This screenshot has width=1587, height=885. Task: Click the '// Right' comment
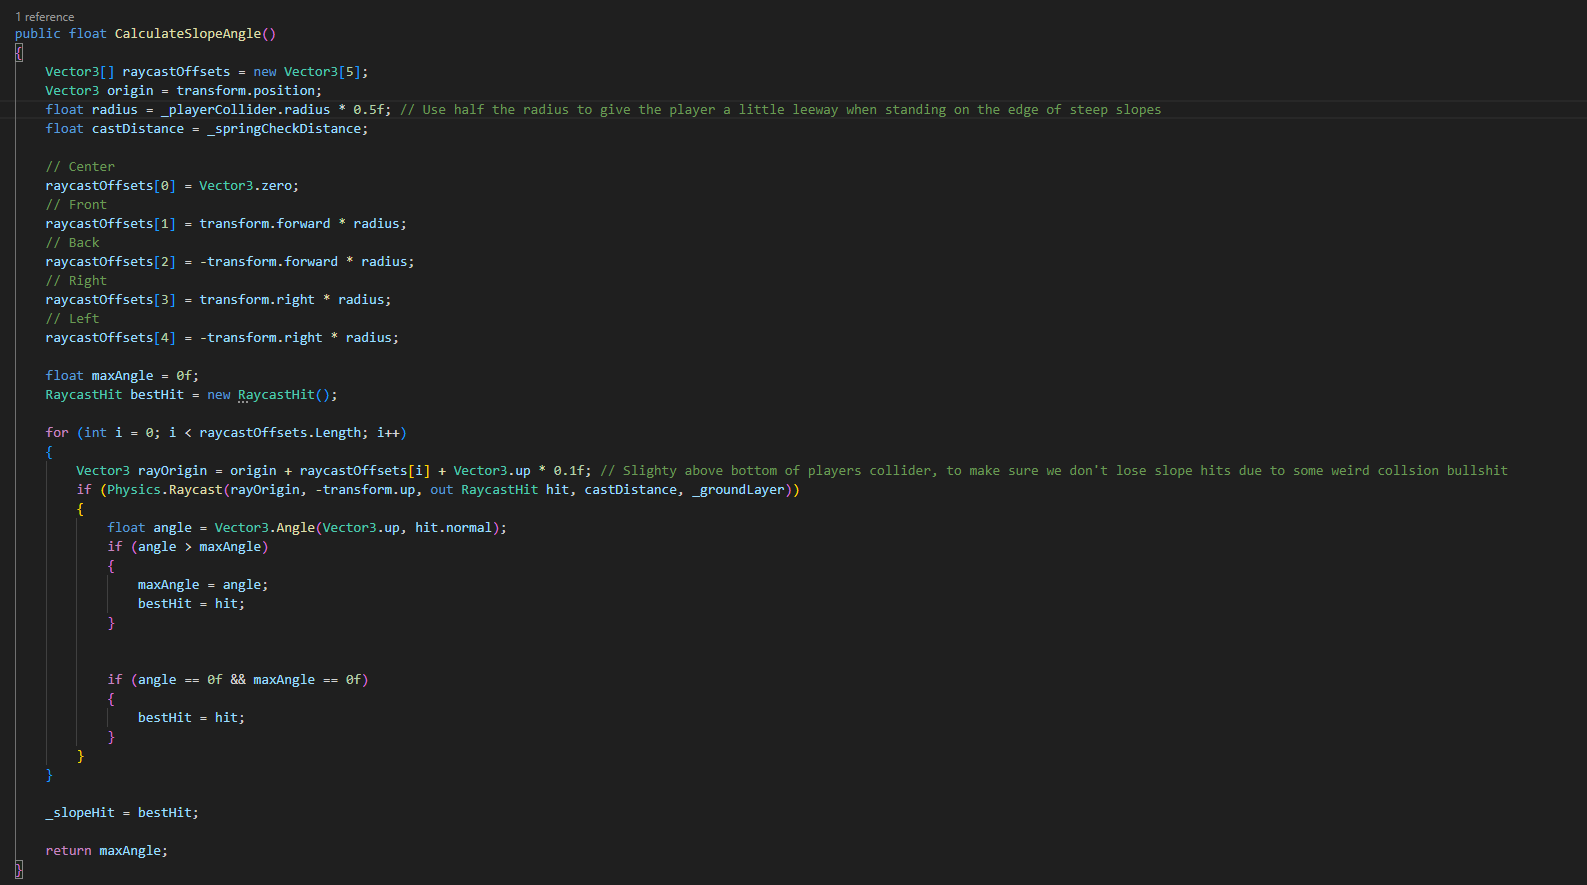pos(76,281)
